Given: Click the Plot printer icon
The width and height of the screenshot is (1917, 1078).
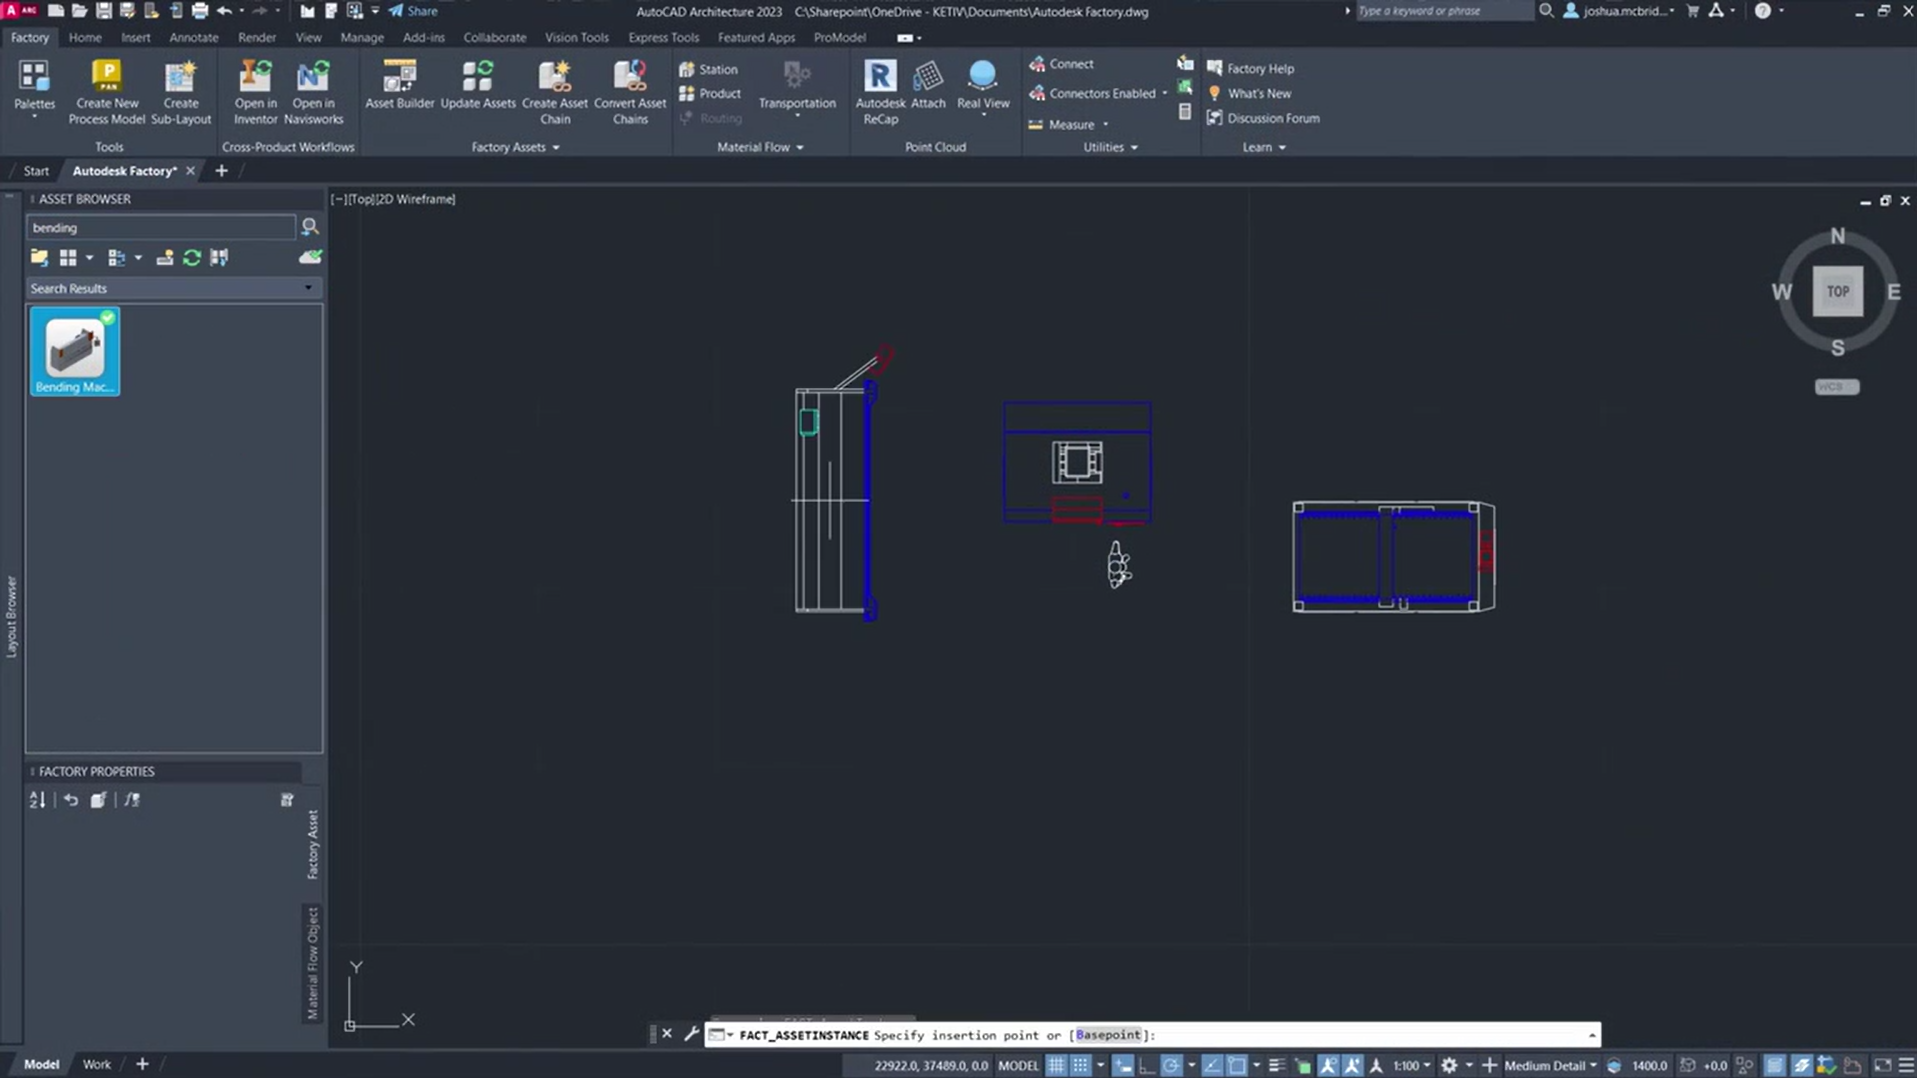Looking at the screenshot, I should (199, 11).
